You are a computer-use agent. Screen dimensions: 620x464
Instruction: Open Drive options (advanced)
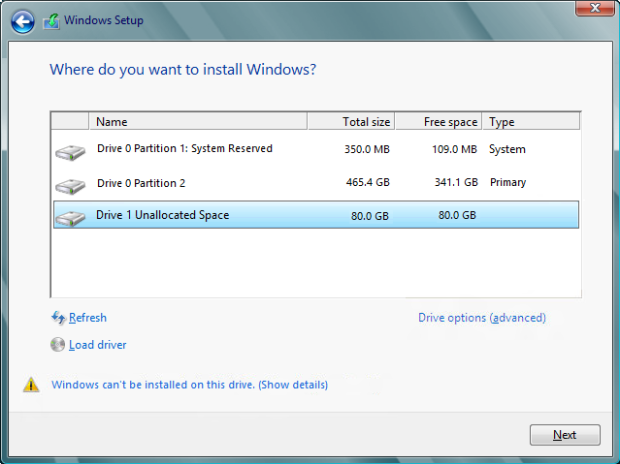click(482, 318)
